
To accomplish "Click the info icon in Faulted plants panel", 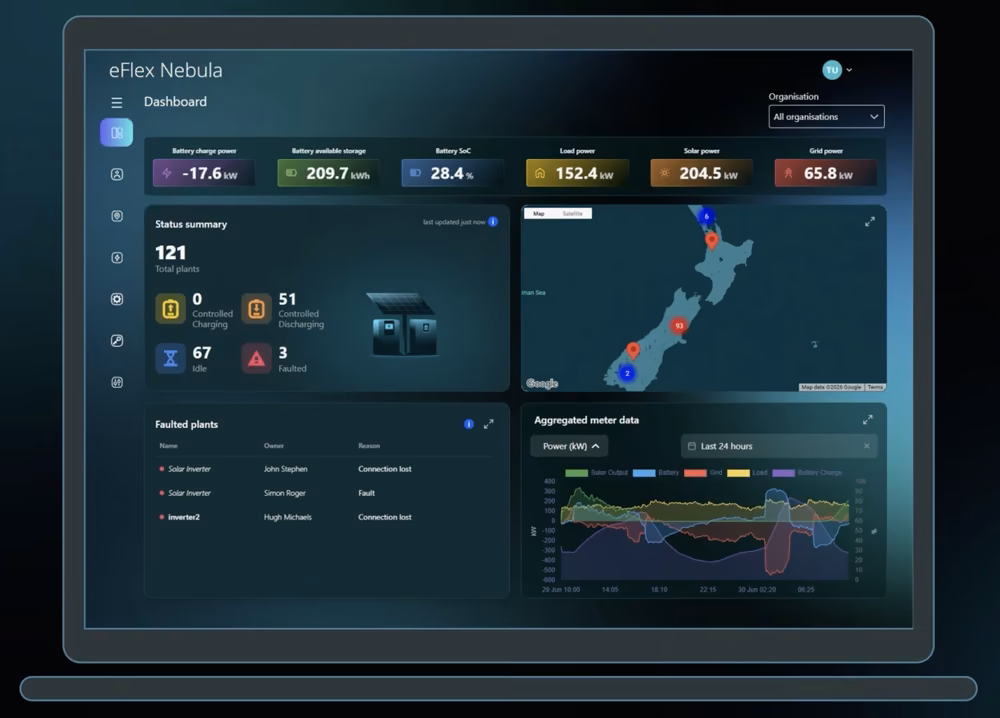I will tap(469, 424).
